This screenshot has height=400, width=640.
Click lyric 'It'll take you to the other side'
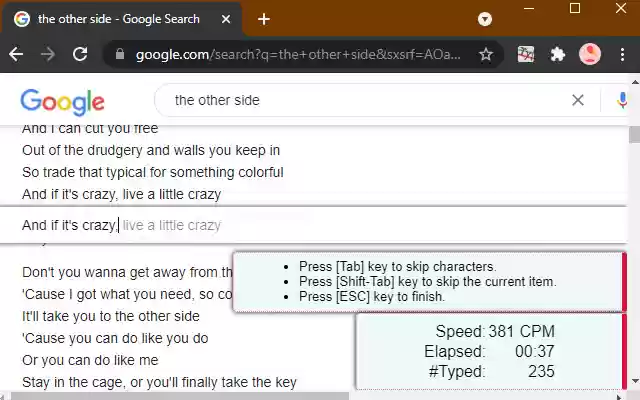tap(111, 316)
